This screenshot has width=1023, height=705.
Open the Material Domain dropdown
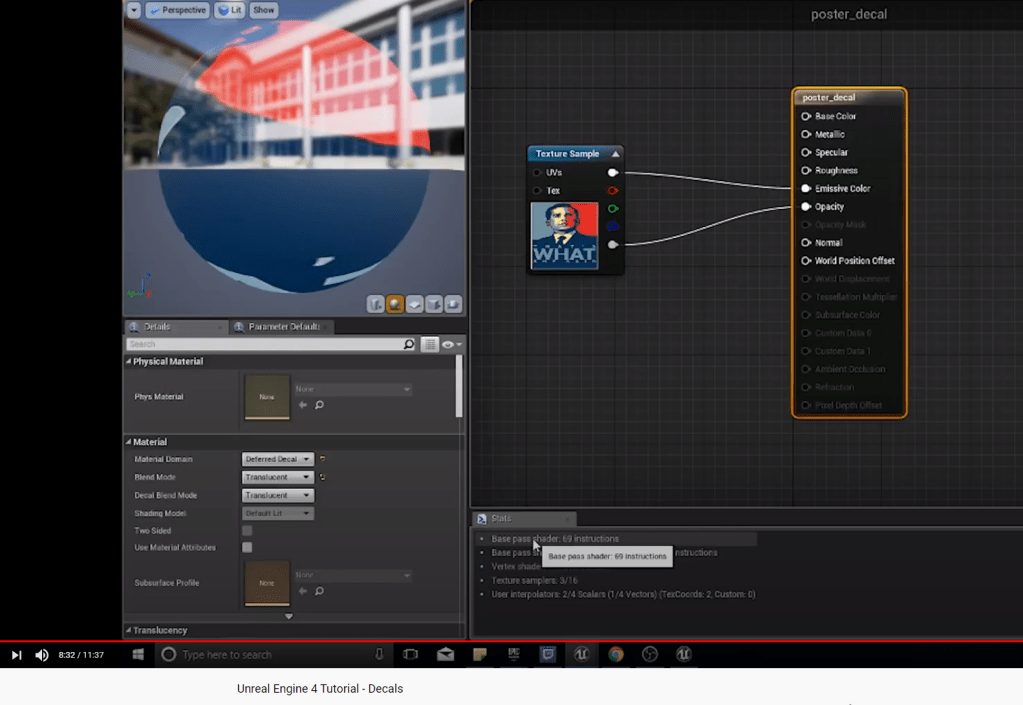pos(278,459)
